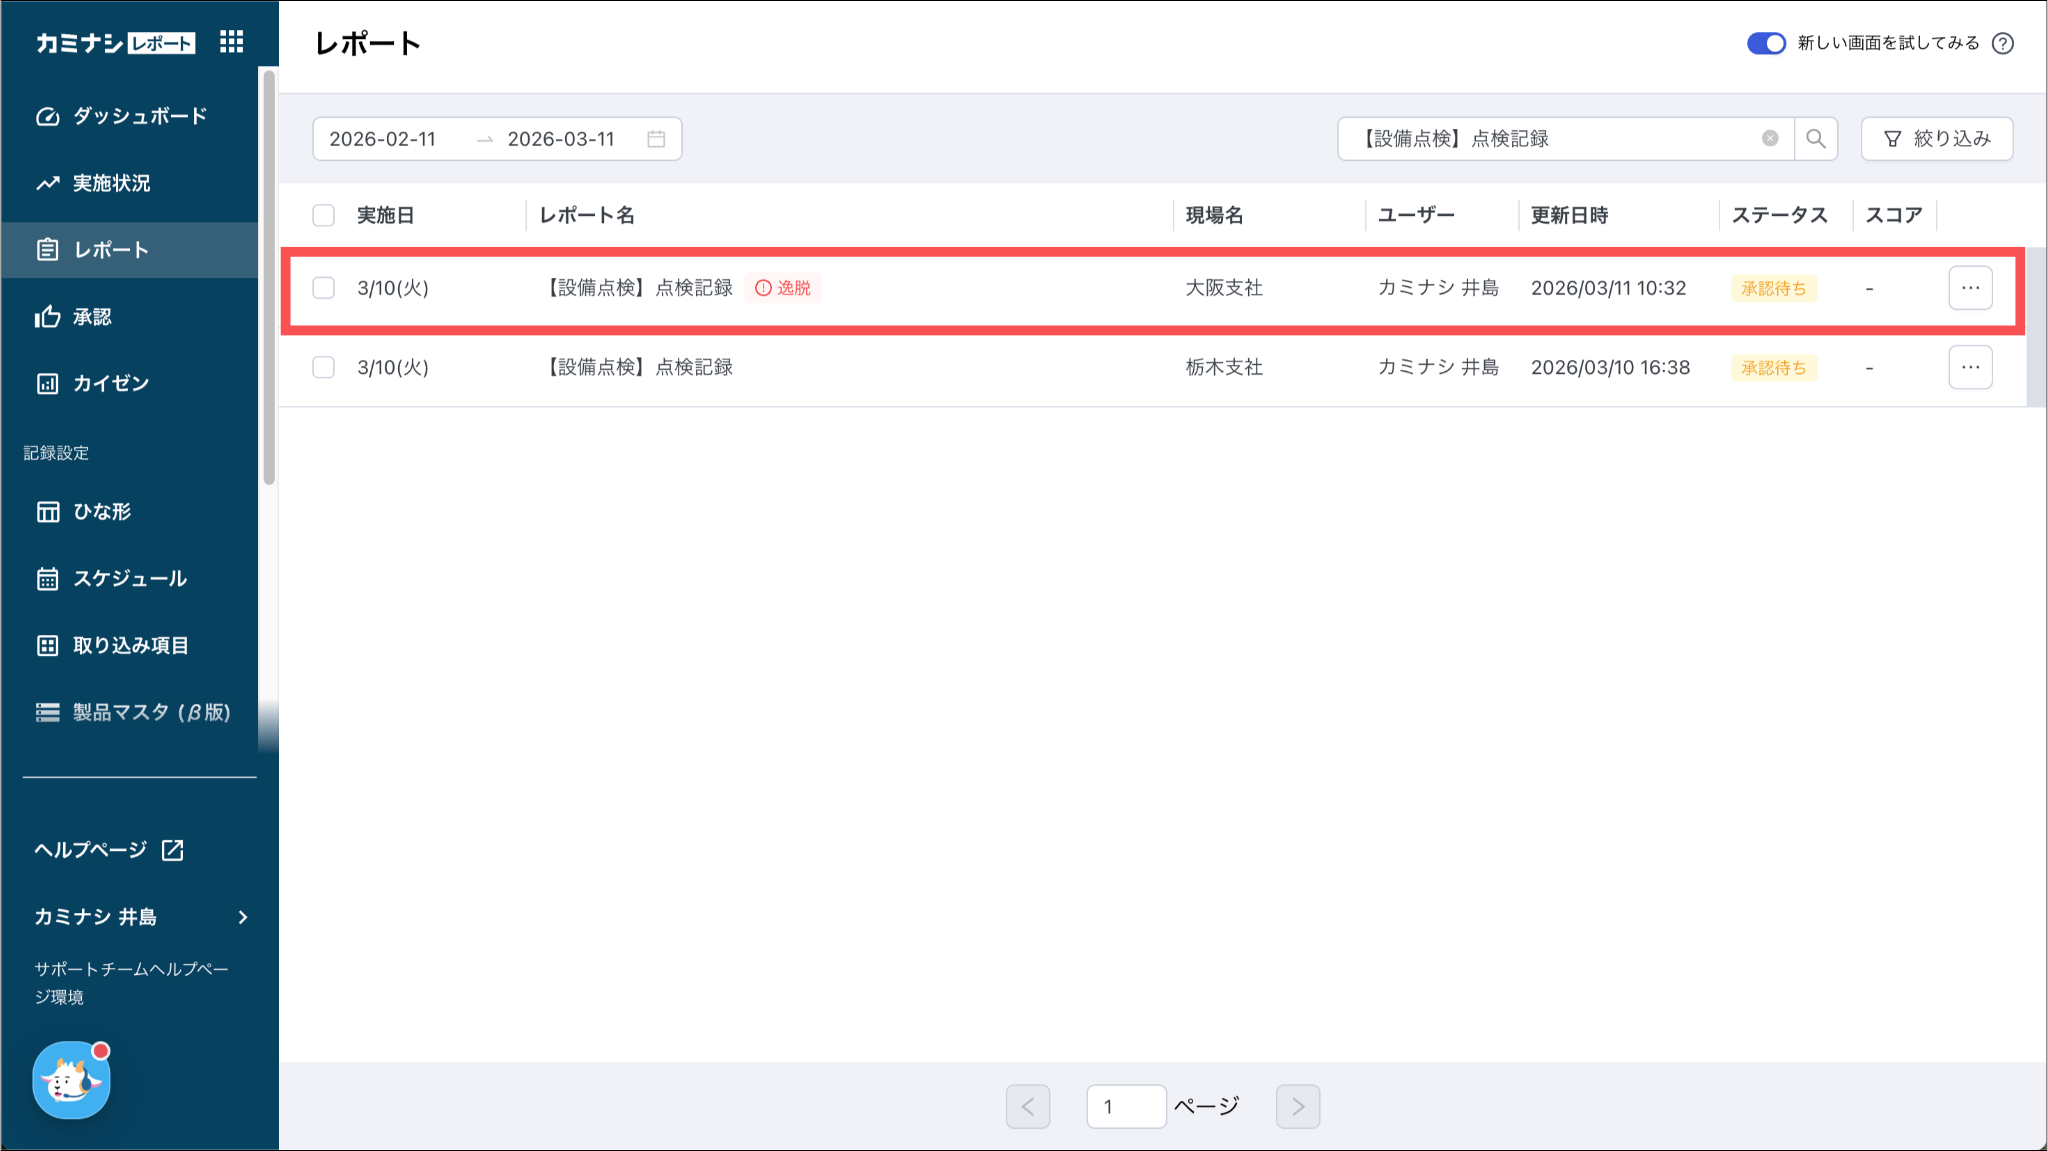The width and height of the screenshot is (2048, 1151).
Task: Expand the カミナシ 井島 account menu
Action: (140, 917)
